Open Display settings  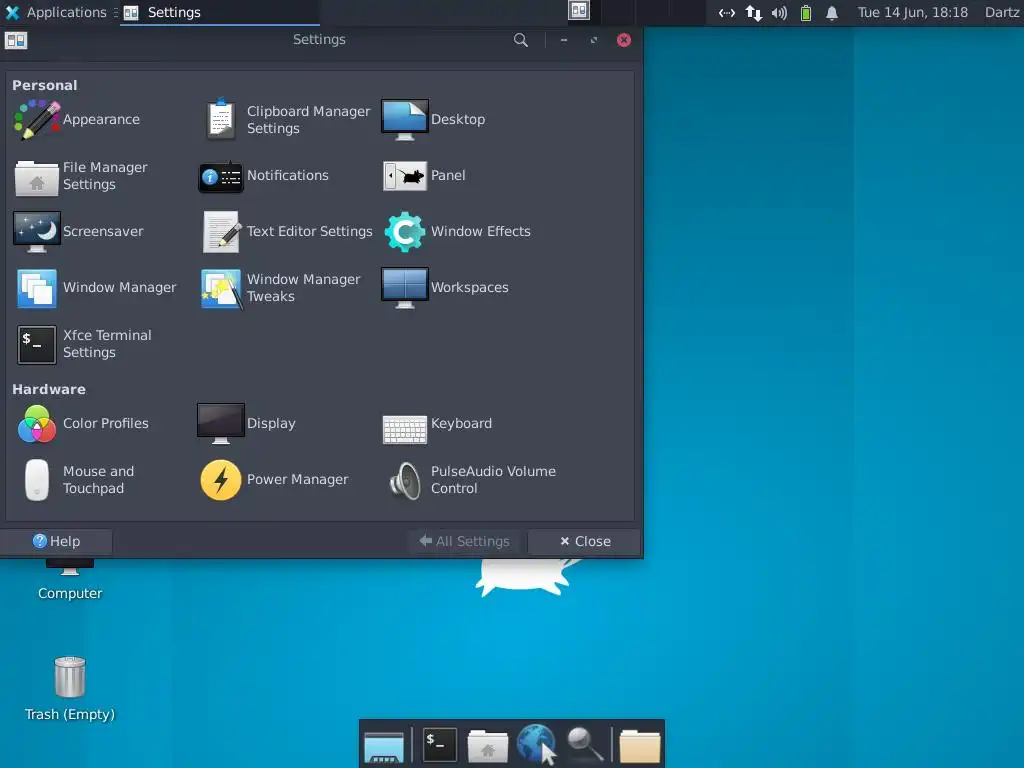point(247,423)
